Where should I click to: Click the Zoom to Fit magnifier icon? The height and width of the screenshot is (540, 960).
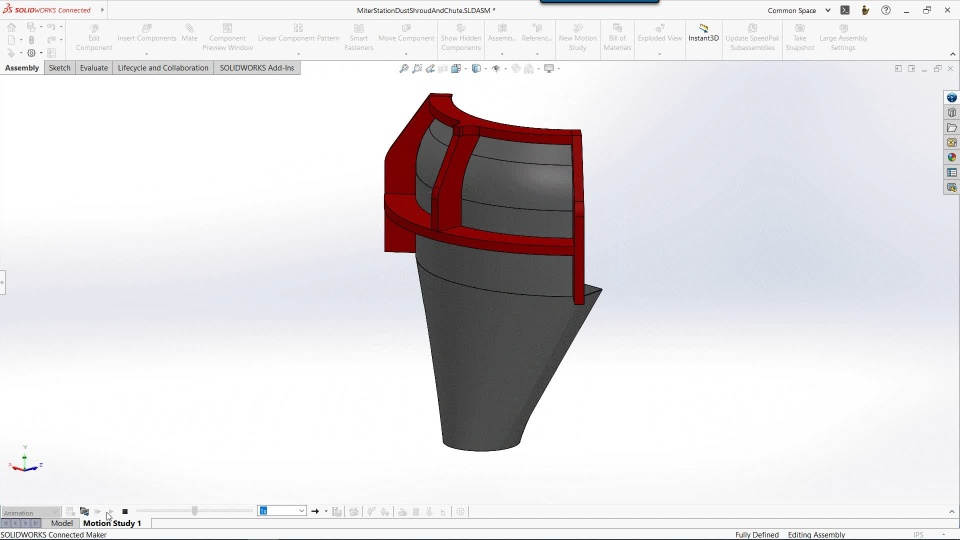[404, 69]
